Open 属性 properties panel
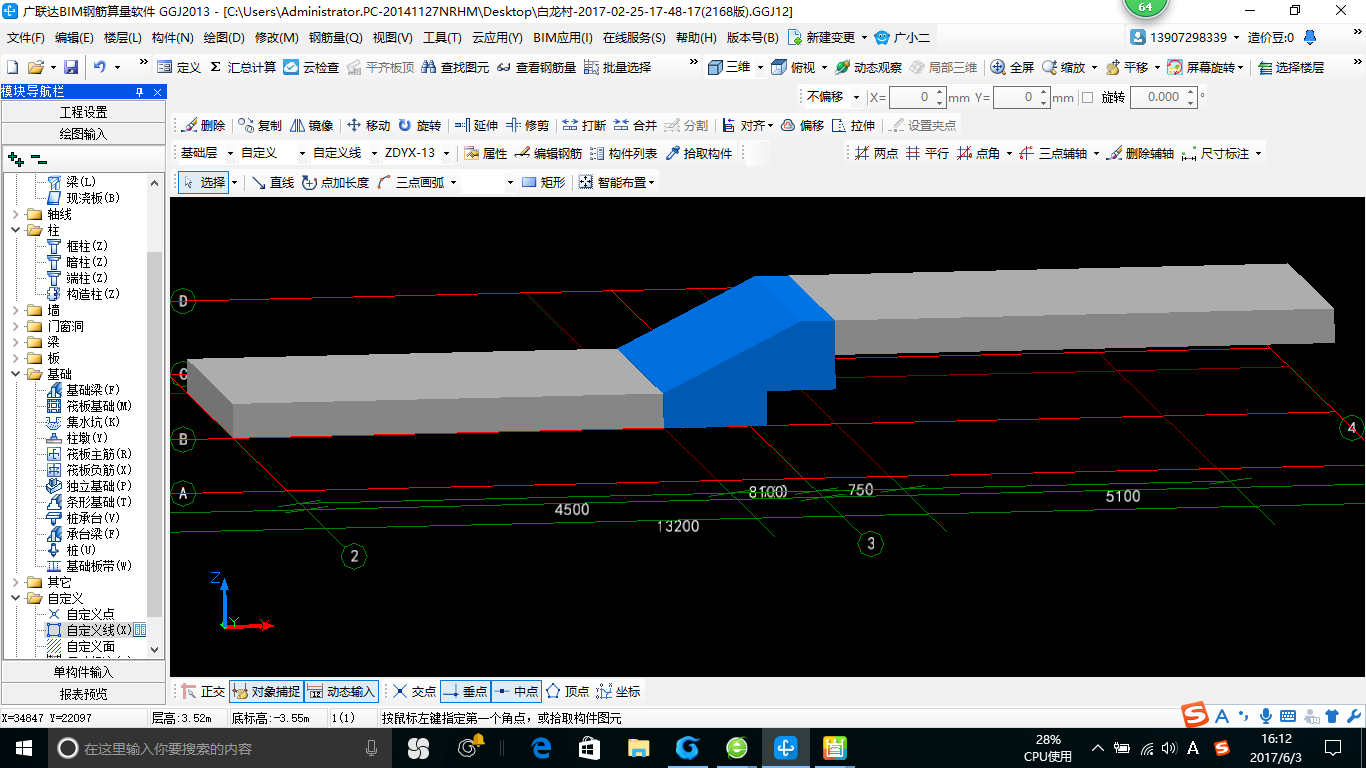1366x768 pixels. point(486,154)
